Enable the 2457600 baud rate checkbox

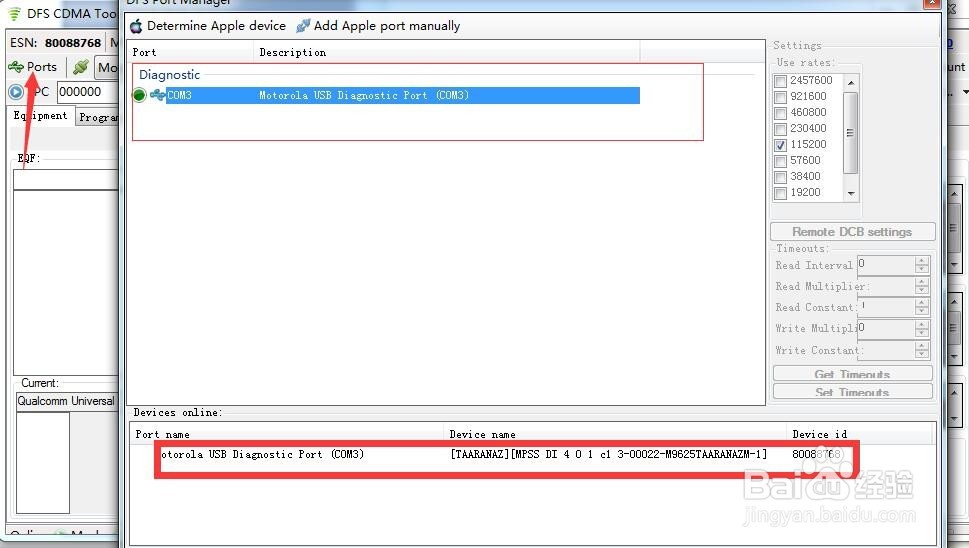coord(781,81)
